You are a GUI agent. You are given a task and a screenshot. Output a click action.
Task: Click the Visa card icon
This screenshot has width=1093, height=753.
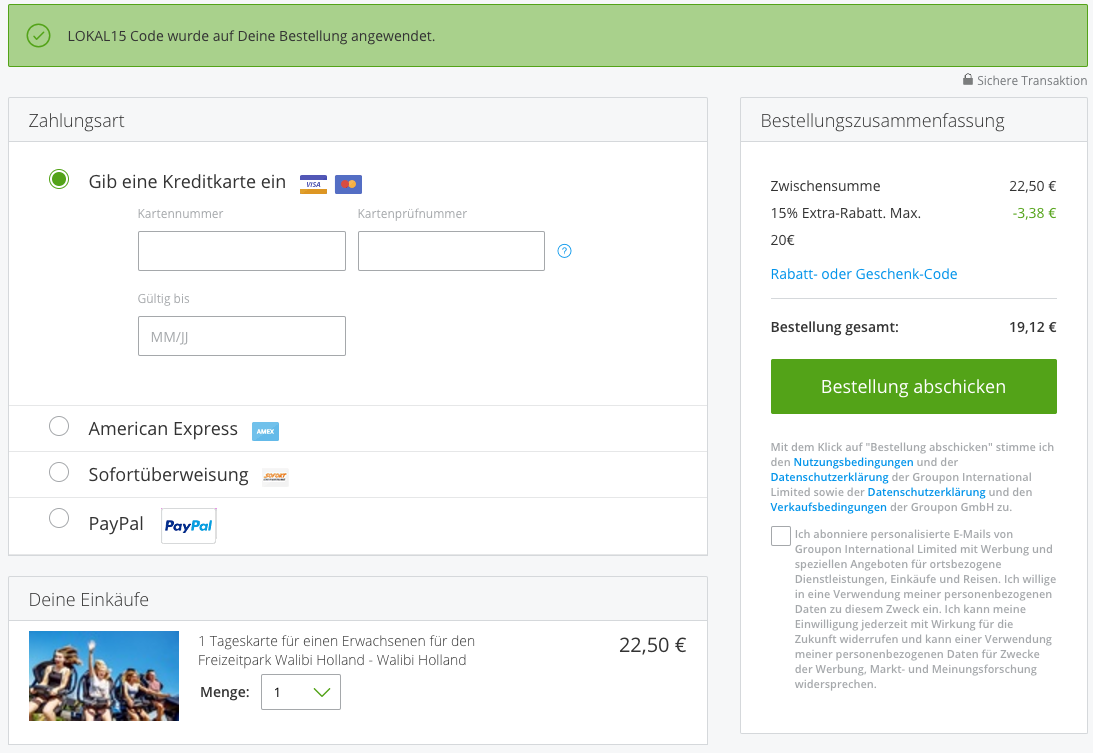(313, 184)
